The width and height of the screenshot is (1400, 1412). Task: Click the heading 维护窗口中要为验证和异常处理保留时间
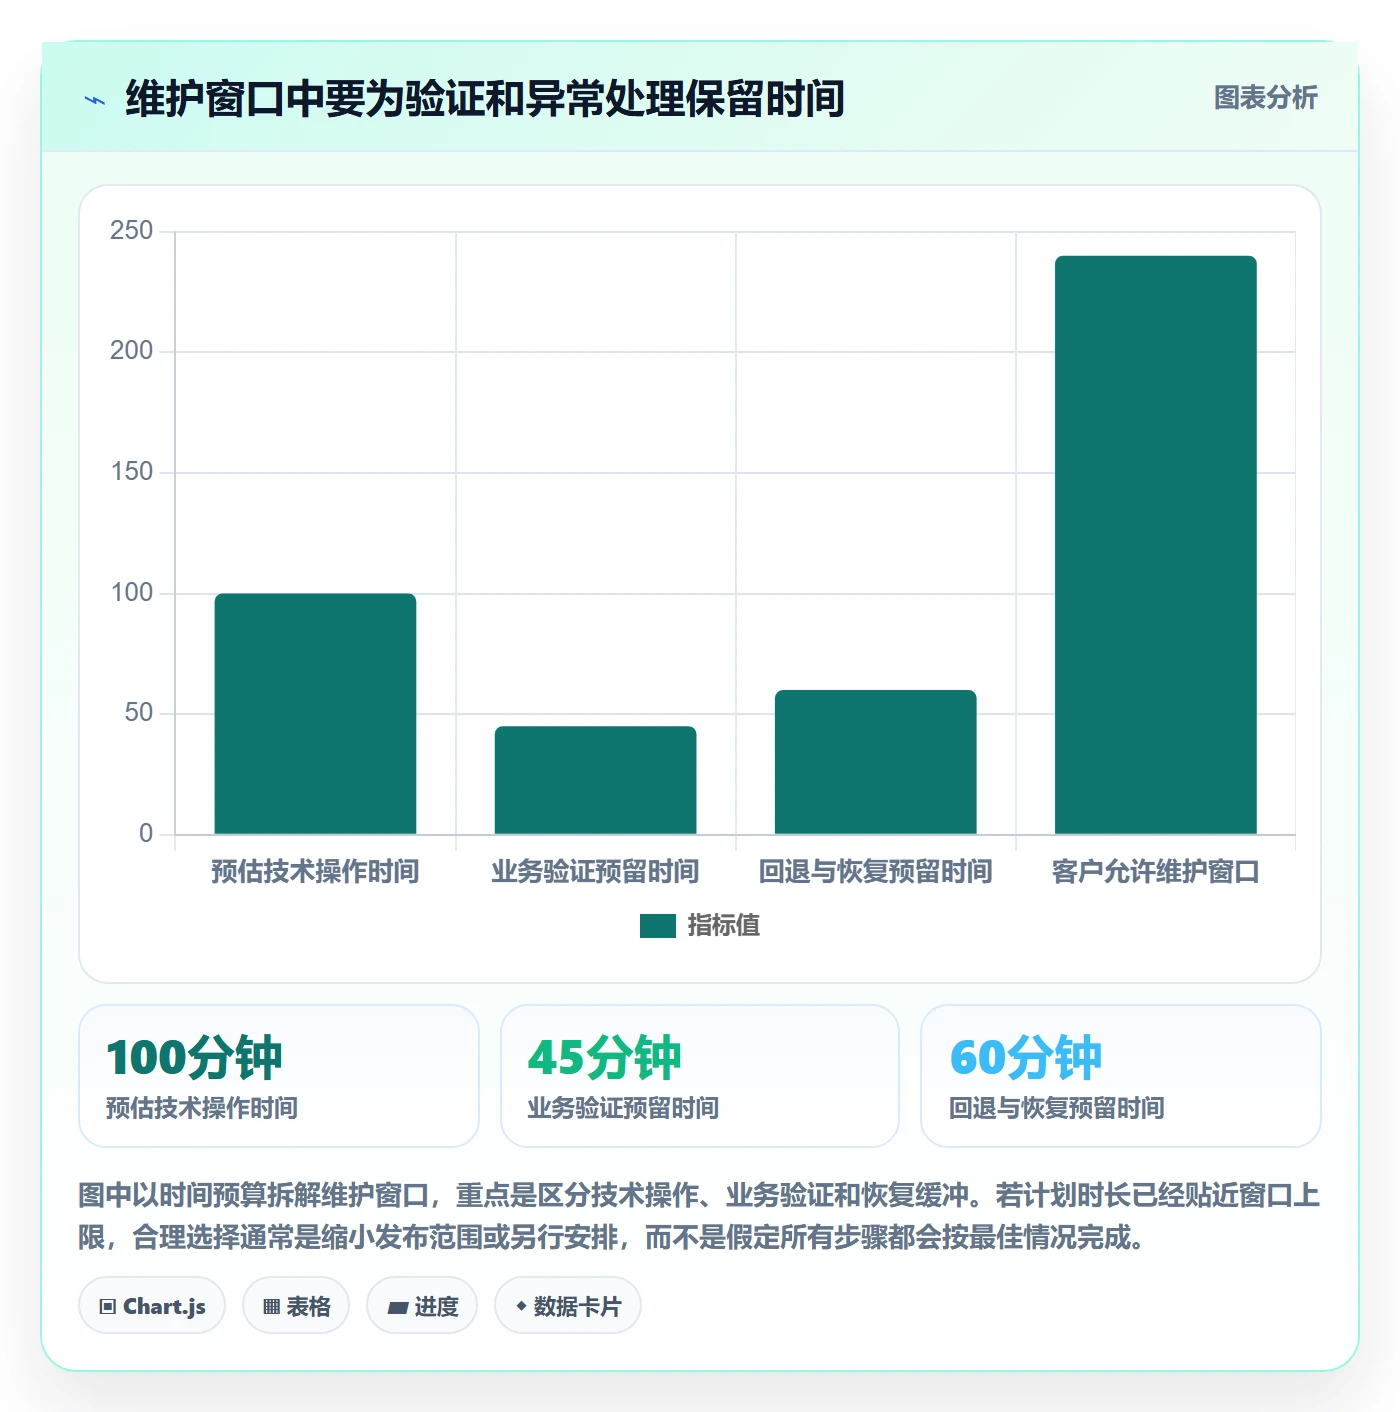(485, 99)
